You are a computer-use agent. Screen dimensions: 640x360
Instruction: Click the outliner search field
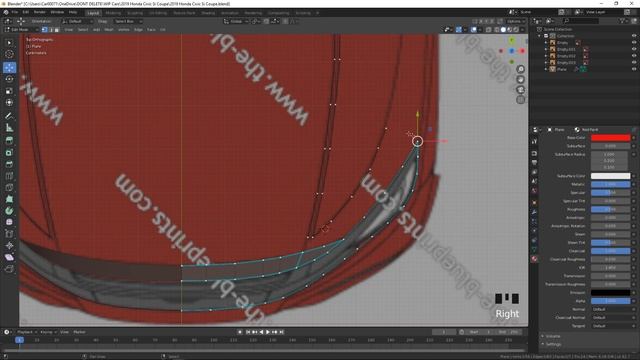[x=580, y=20]
